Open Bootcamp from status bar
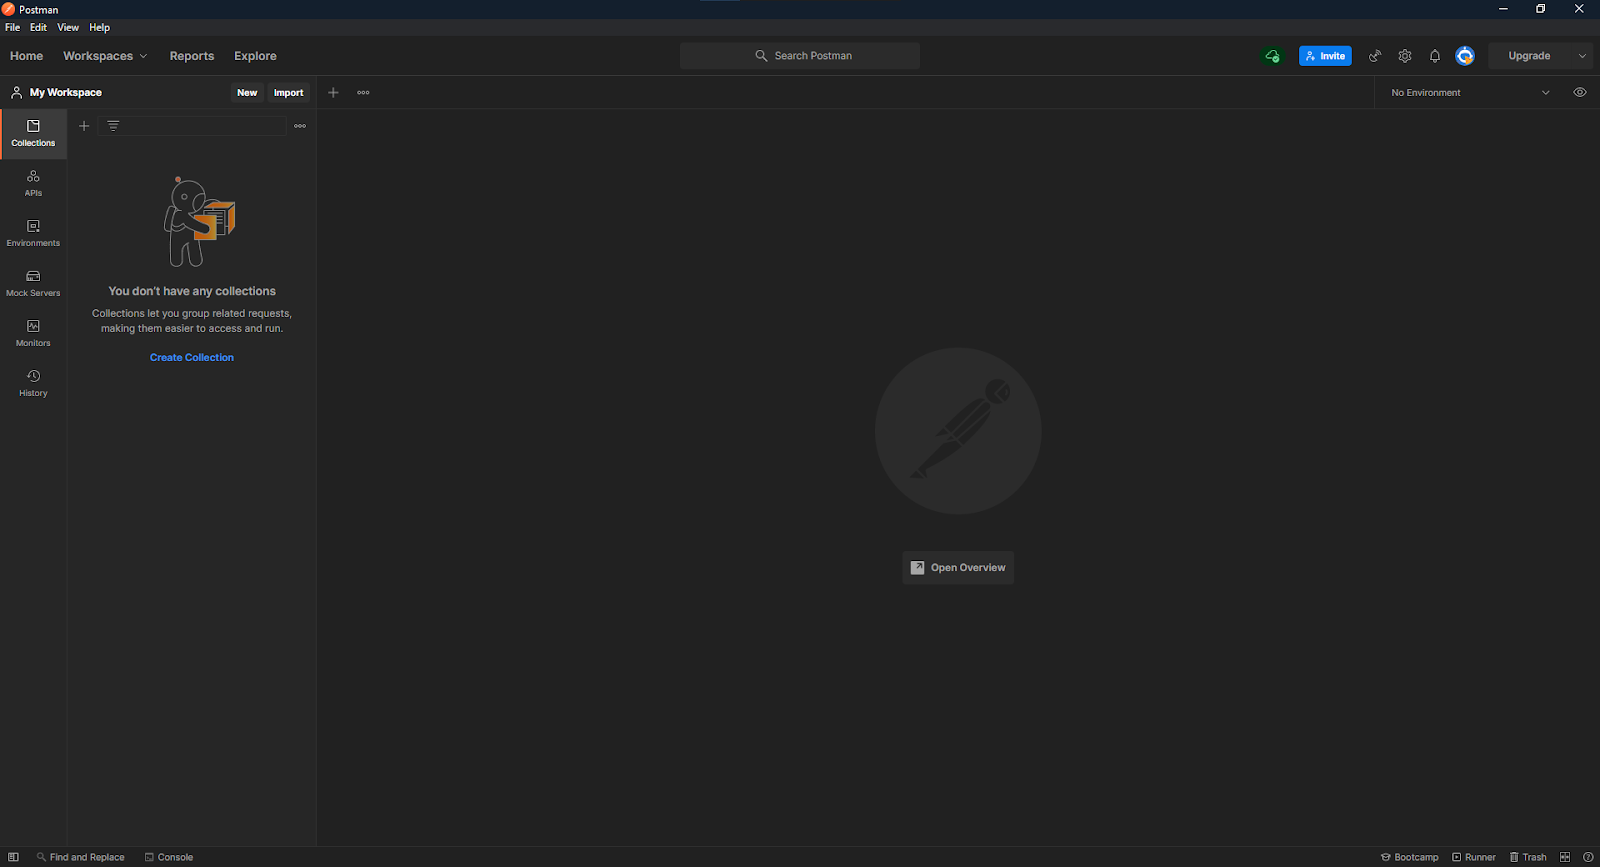 [1410, 857]
